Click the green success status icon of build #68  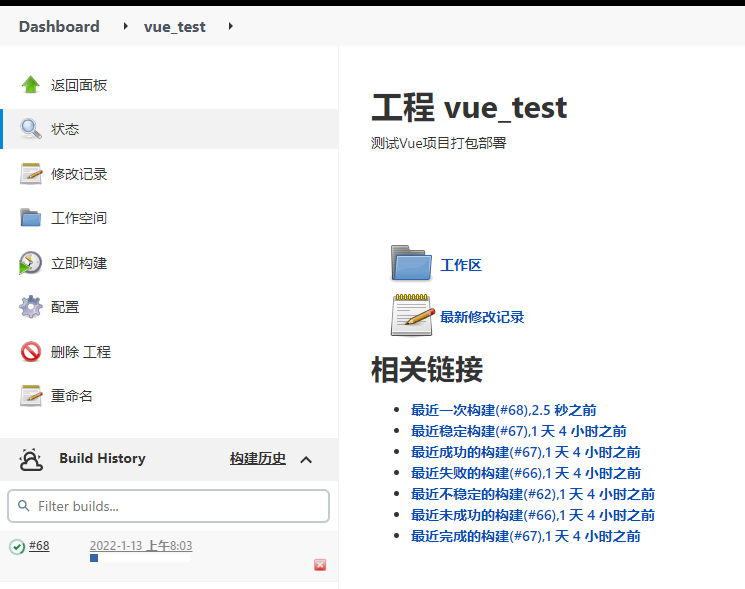point(17,547)
